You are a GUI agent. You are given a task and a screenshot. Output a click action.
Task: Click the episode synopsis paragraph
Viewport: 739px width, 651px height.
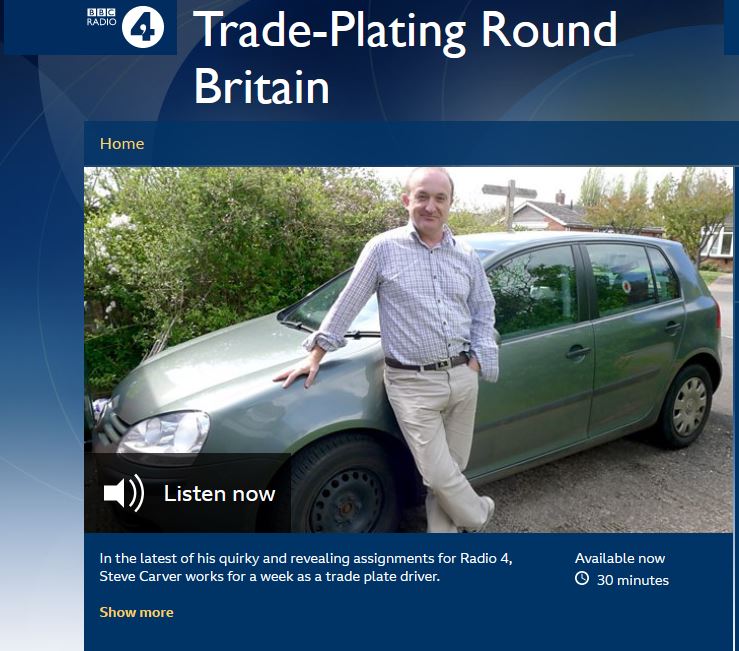pyautogui.click(x=306, y=567)
